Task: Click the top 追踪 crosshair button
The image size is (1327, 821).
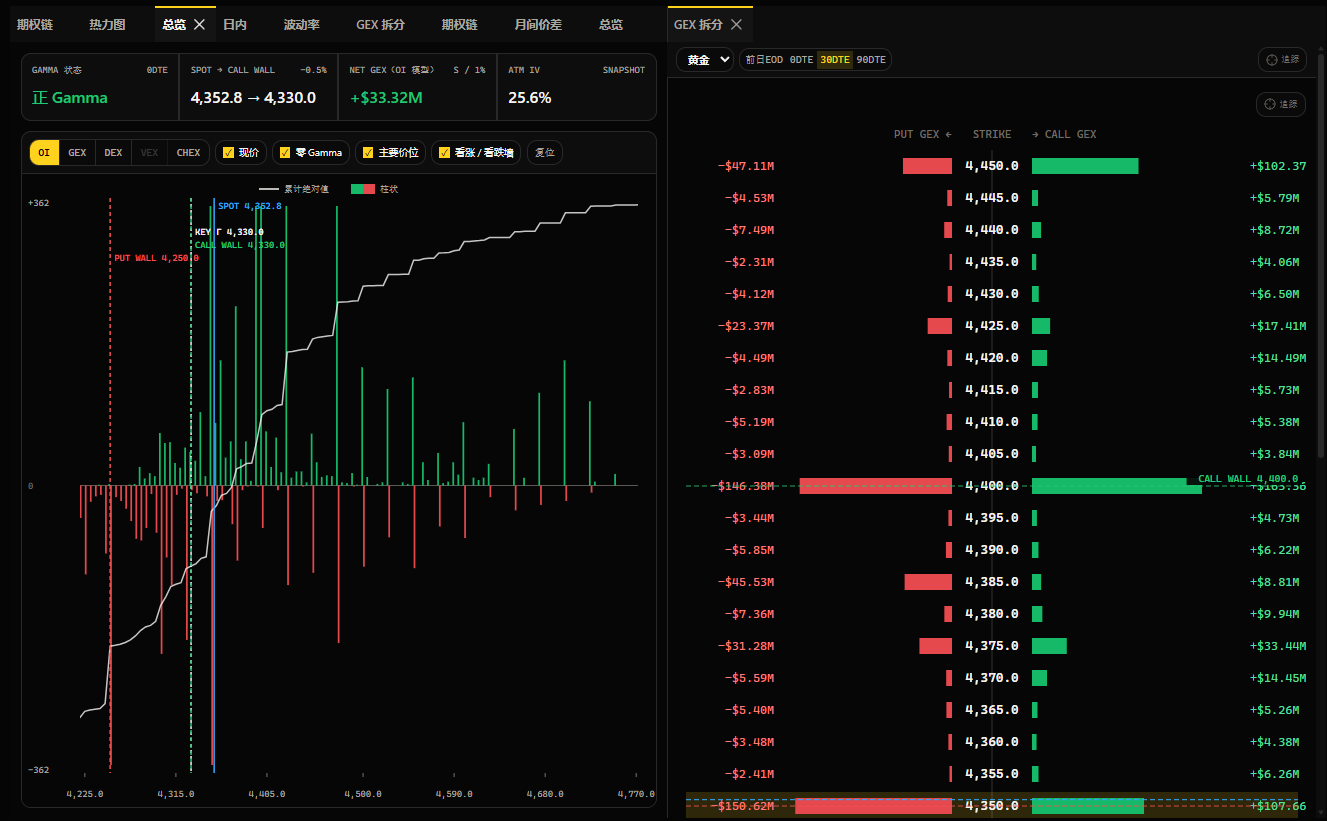Action: [x=1282, y=60]
